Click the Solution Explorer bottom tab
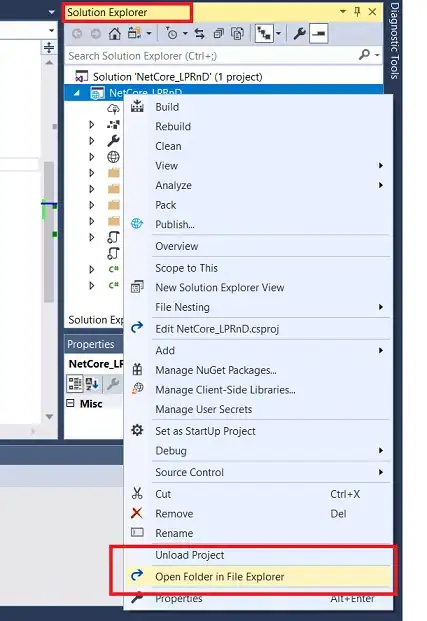427x621 pixels. pos(95,320)
